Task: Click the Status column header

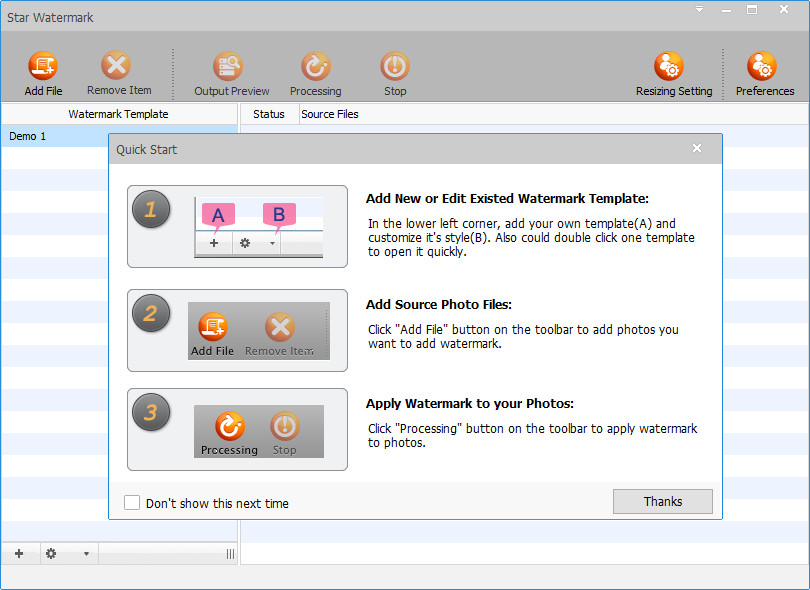Action: [x=269, y=114]
